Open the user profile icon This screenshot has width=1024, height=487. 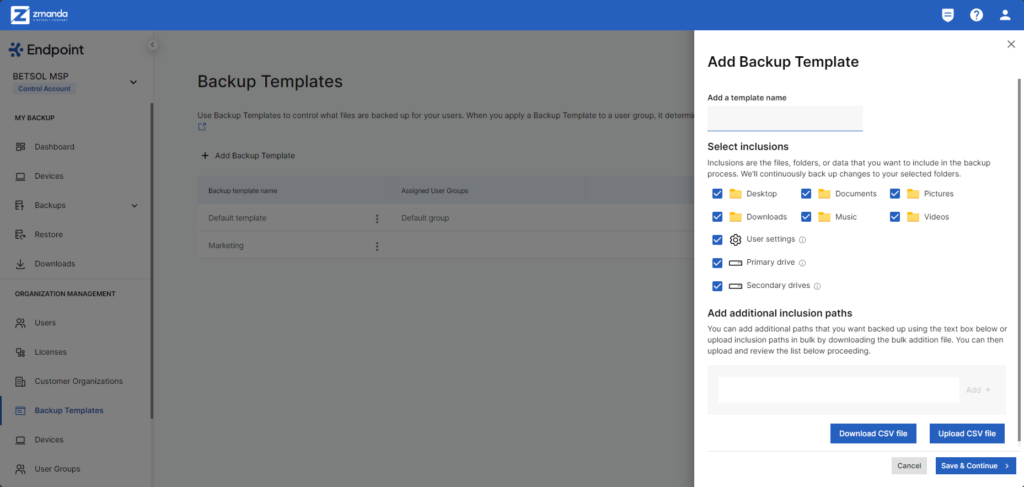pyautogui.click(x=1005, y=15)
